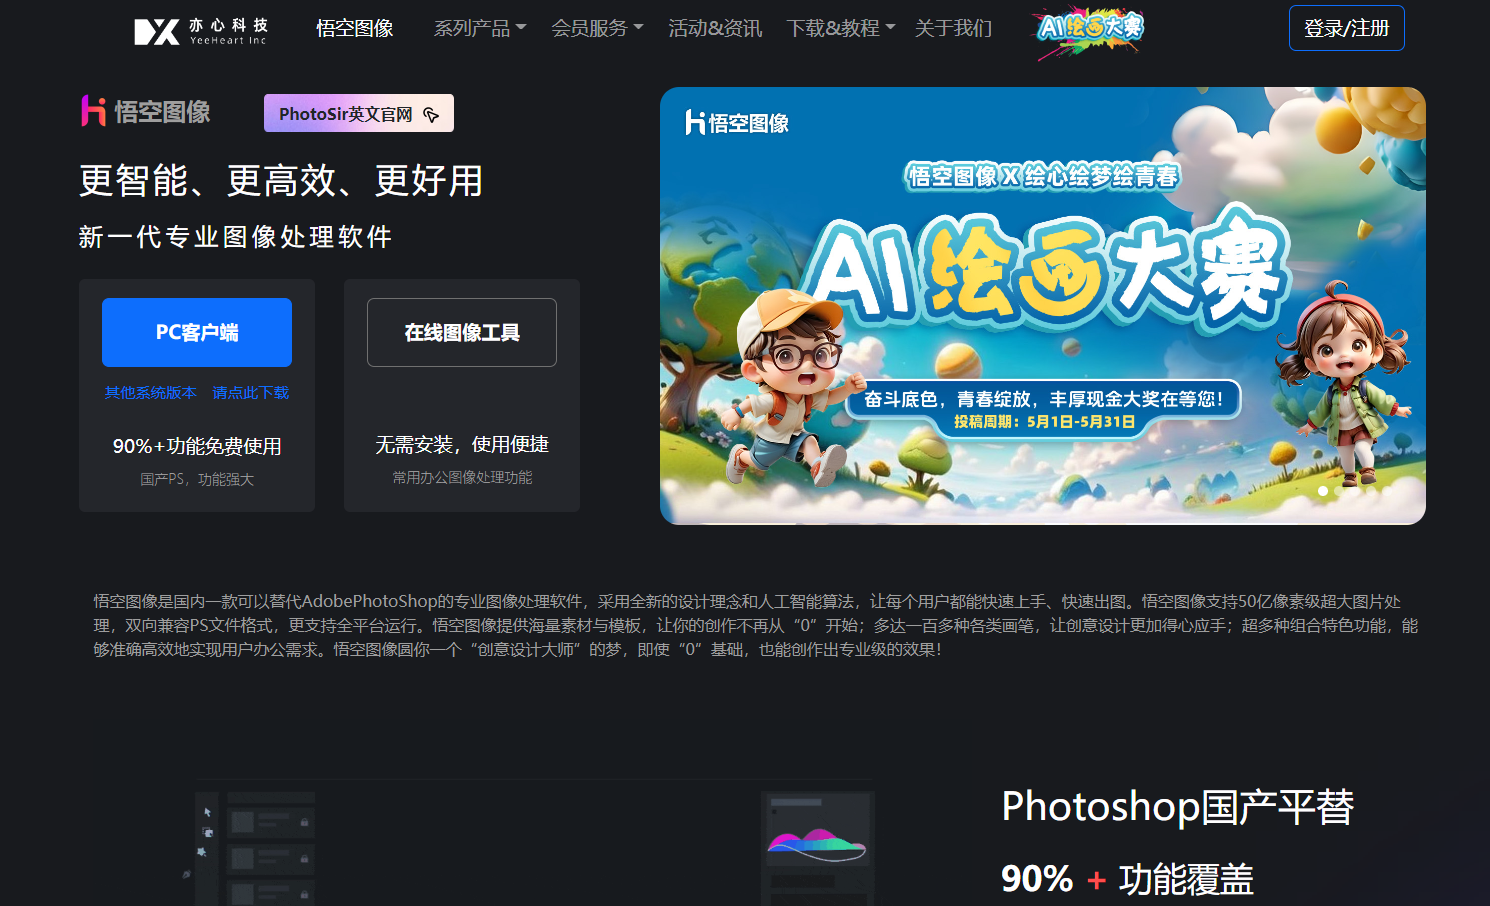Select the second carousel dot
This screenshot has width=1490, height=906.
click(1339, 491)
